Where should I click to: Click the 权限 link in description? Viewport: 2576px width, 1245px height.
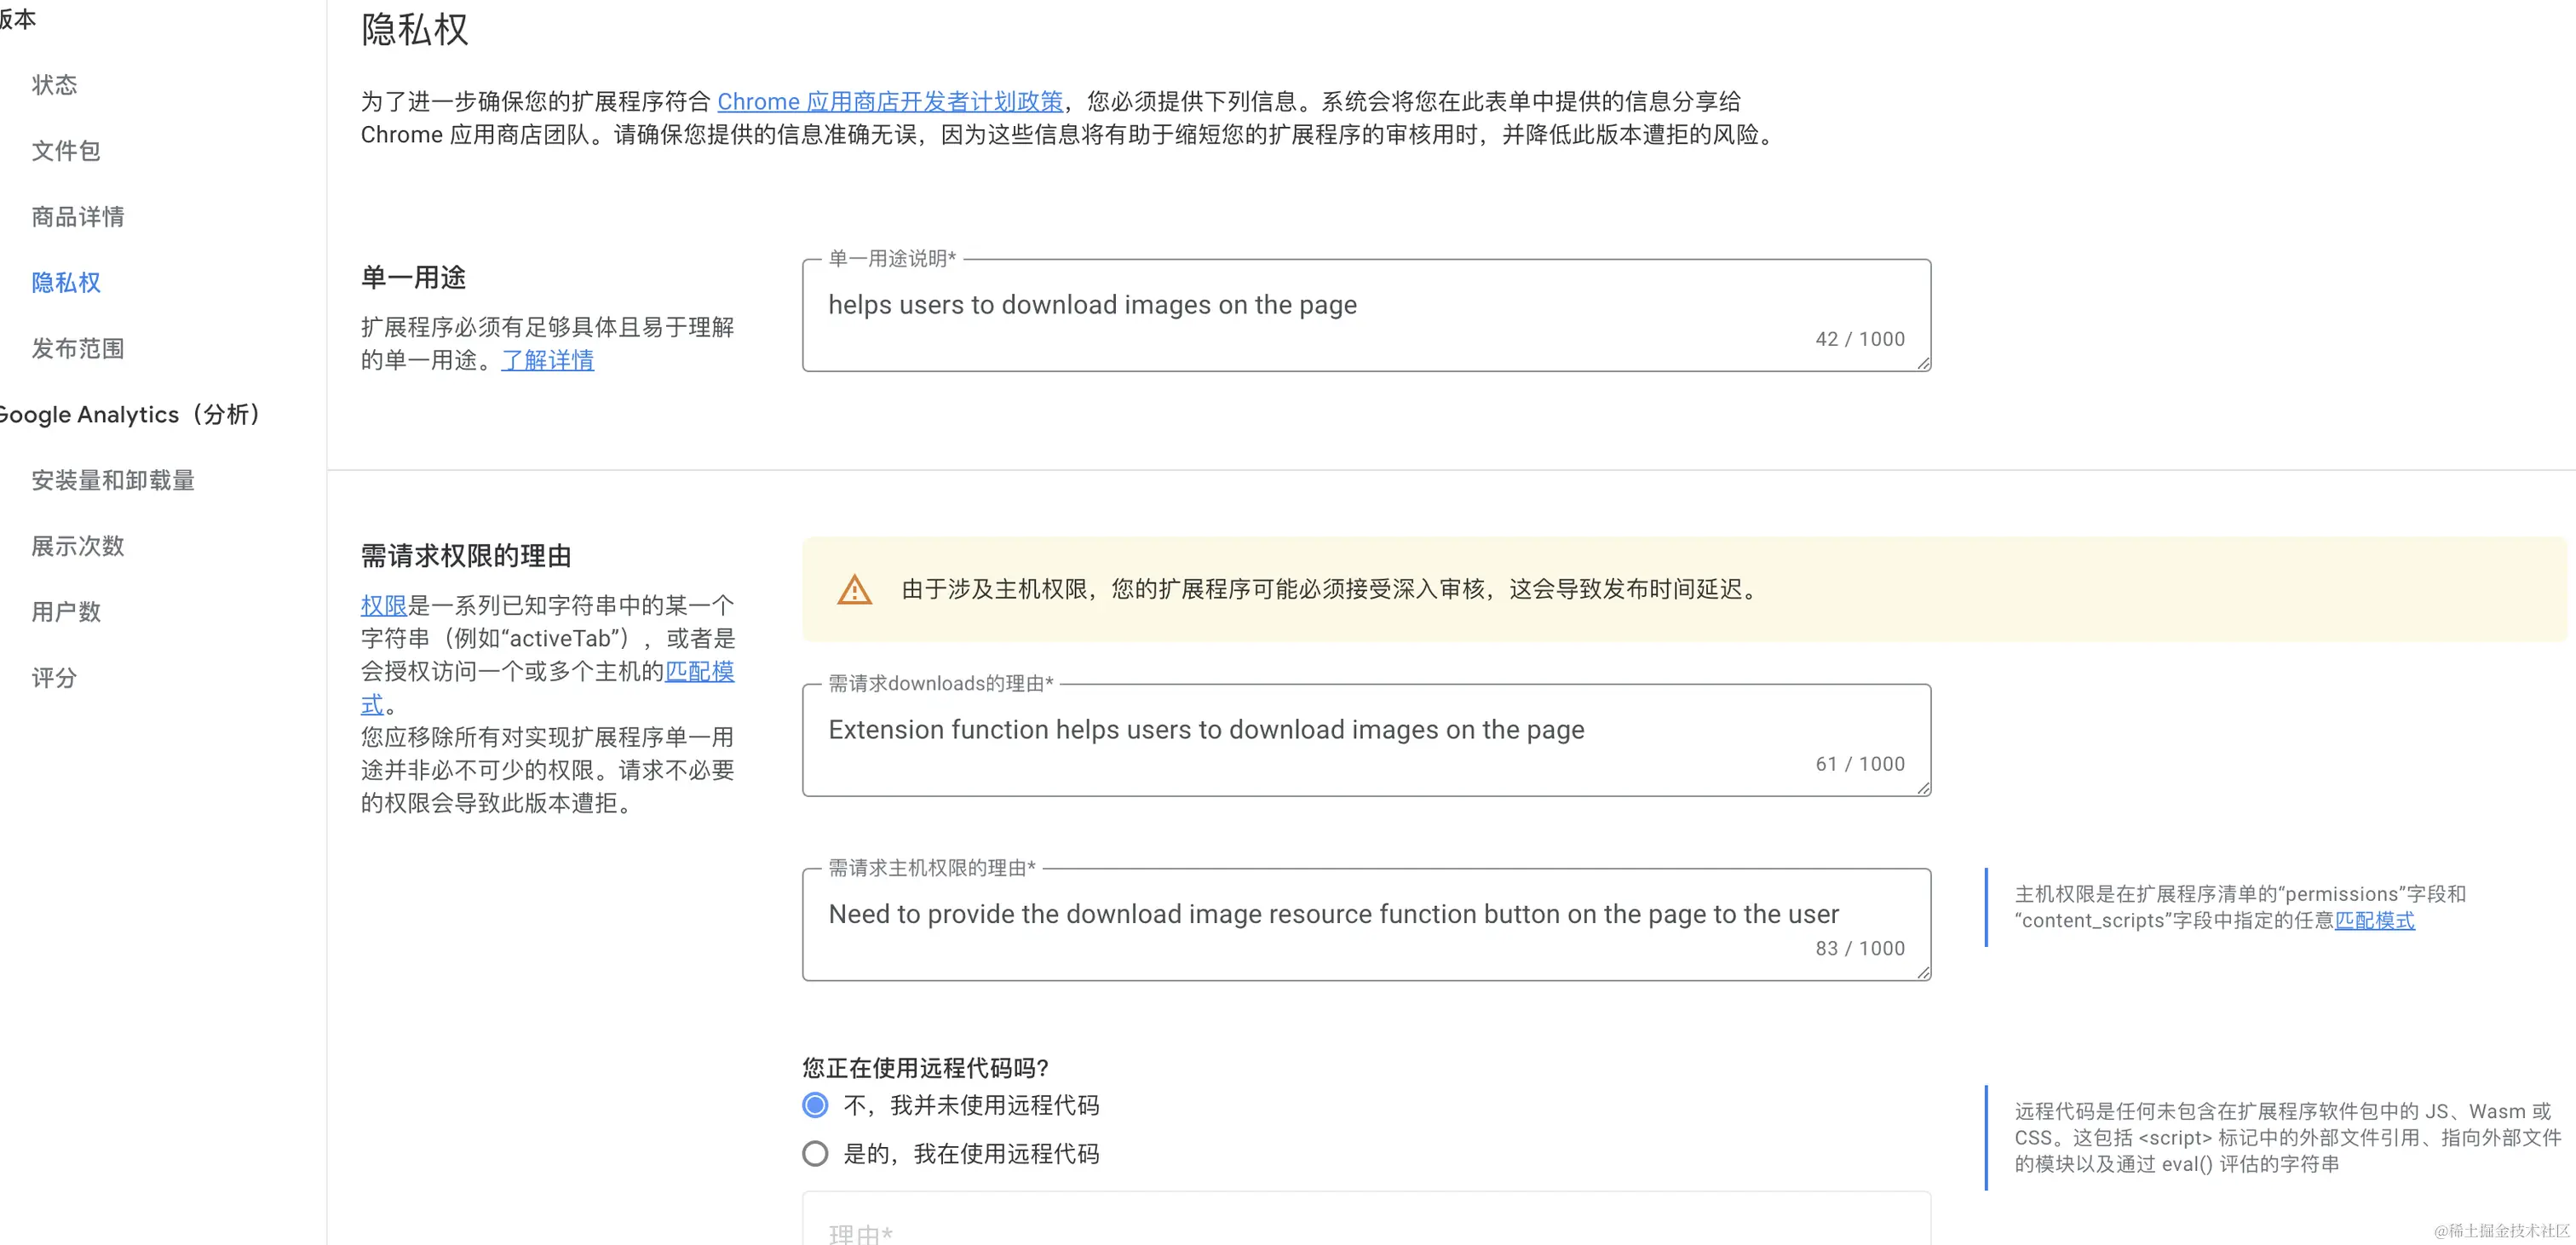click(x=383, y=605)
